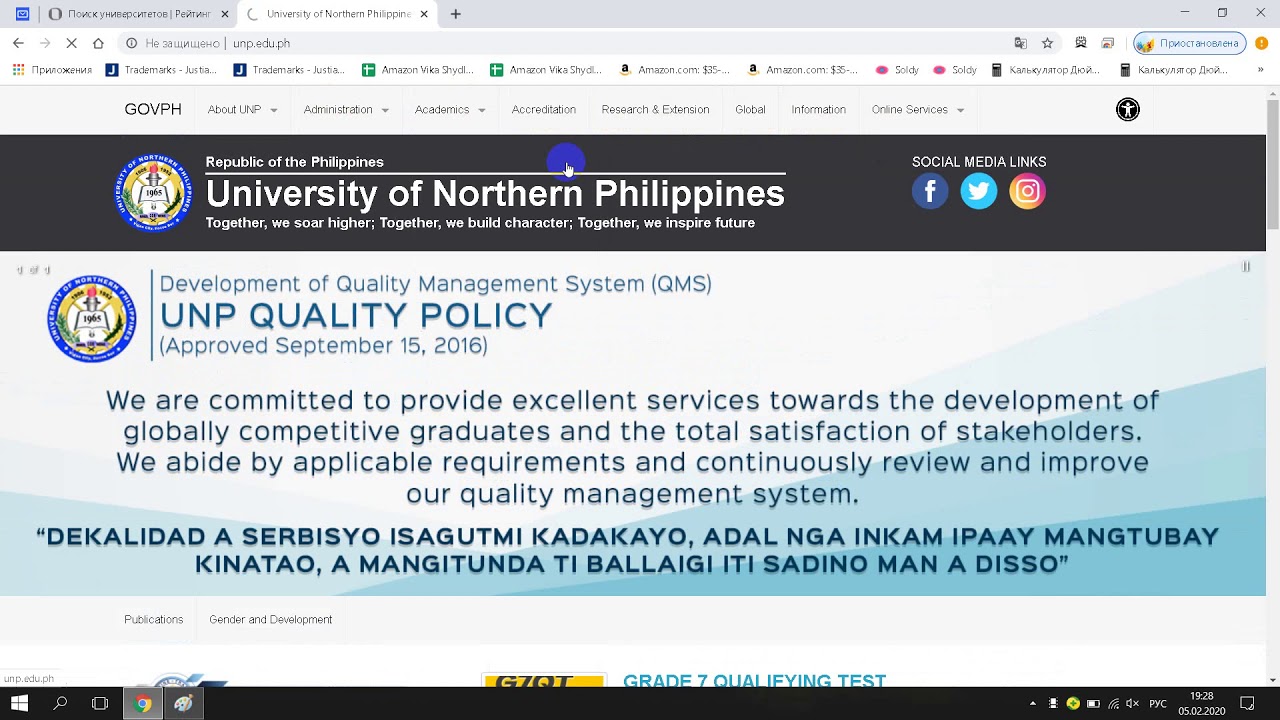Open the Publications link
This screenshot has height=720, width=1280.
click(154, 620)
